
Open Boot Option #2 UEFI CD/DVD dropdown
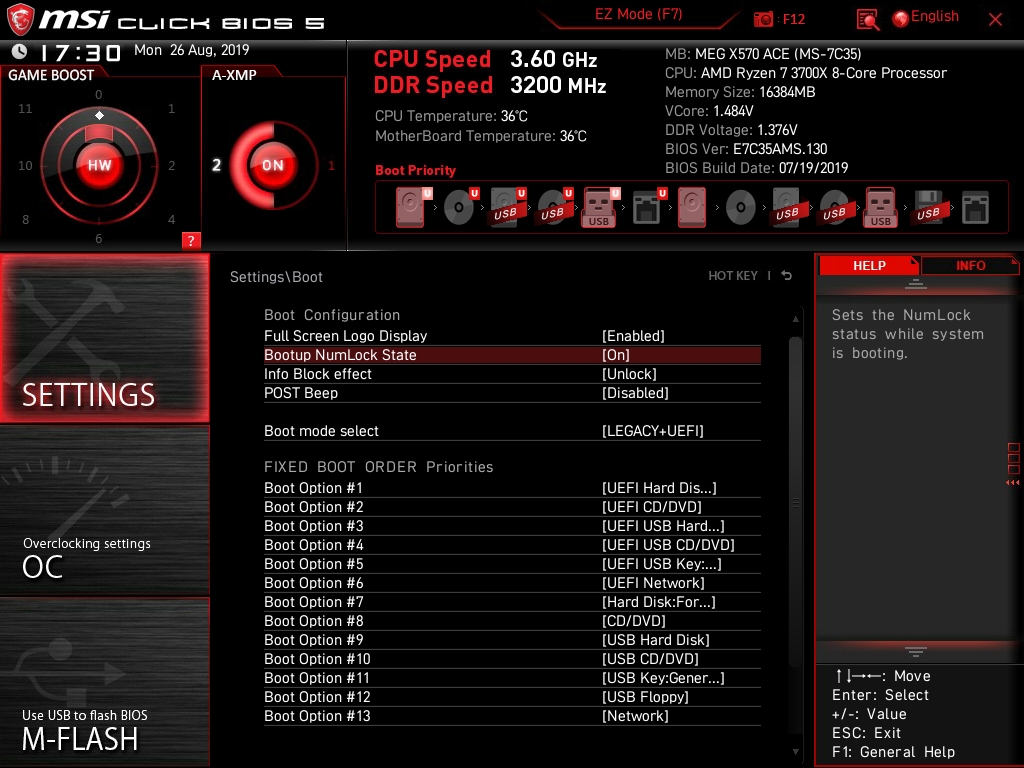[651, 507]
